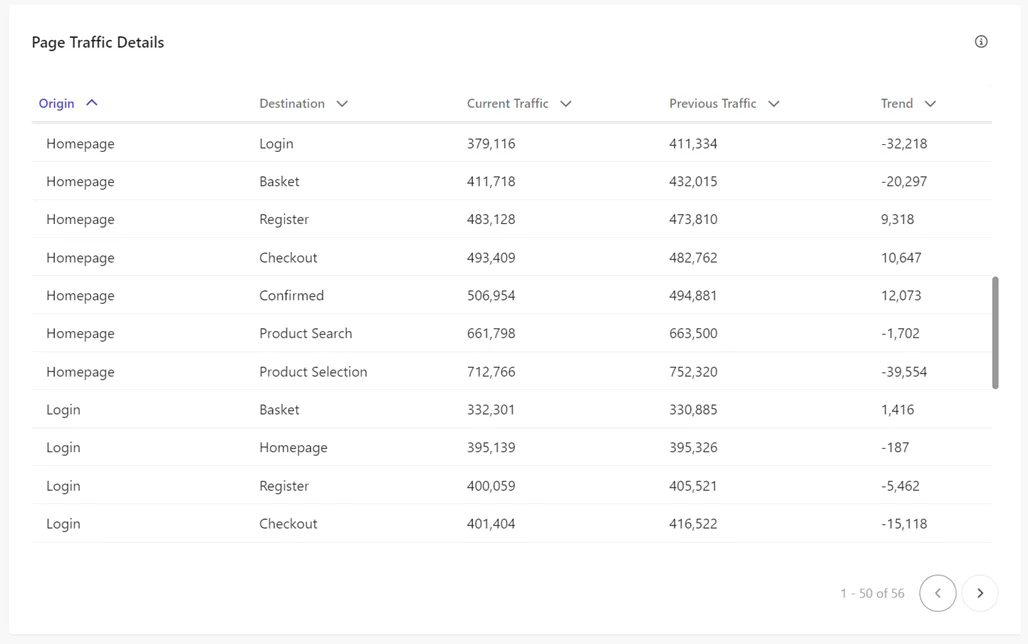The width and height of the screenshot is (1028, 644).
Task: Click trend value 9,318
Action: (898, 220)
